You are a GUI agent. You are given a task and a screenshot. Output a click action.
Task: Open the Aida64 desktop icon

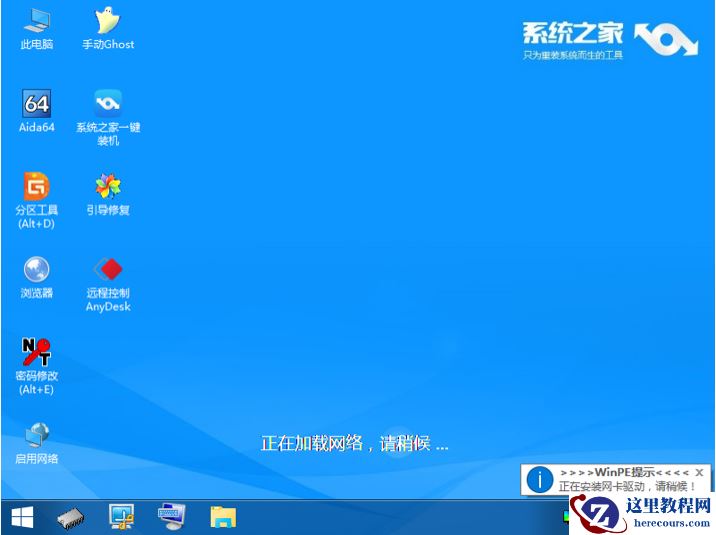(x=37, y=111)
